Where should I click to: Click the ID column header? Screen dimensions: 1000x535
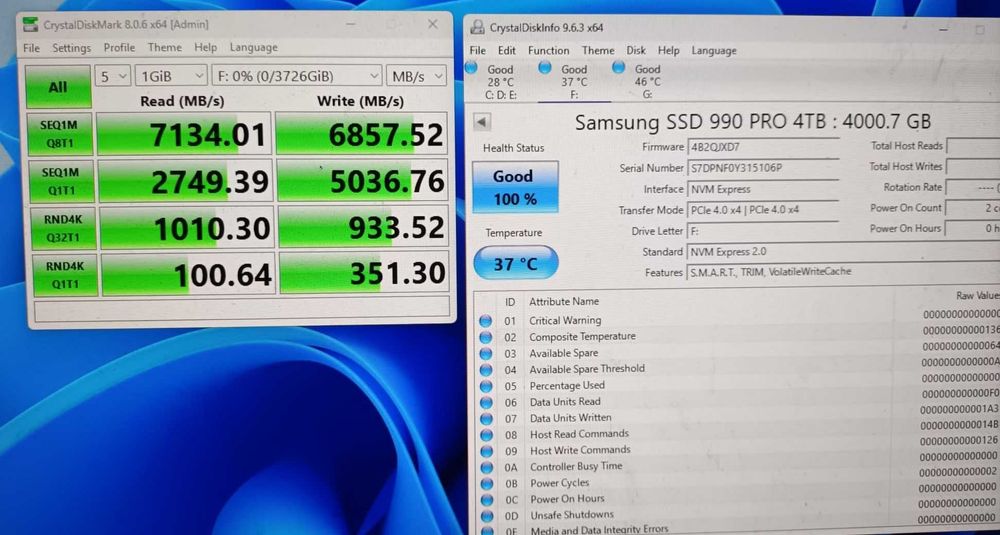510,302
